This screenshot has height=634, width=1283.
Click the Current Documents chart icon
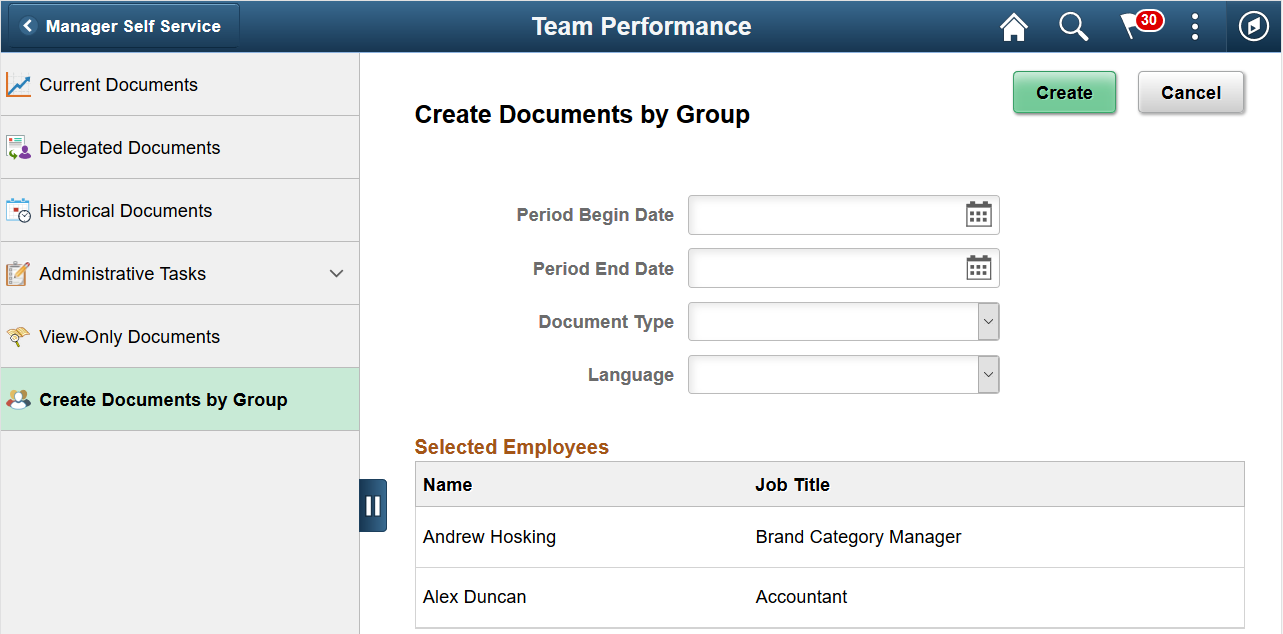[x=18, y=85]
